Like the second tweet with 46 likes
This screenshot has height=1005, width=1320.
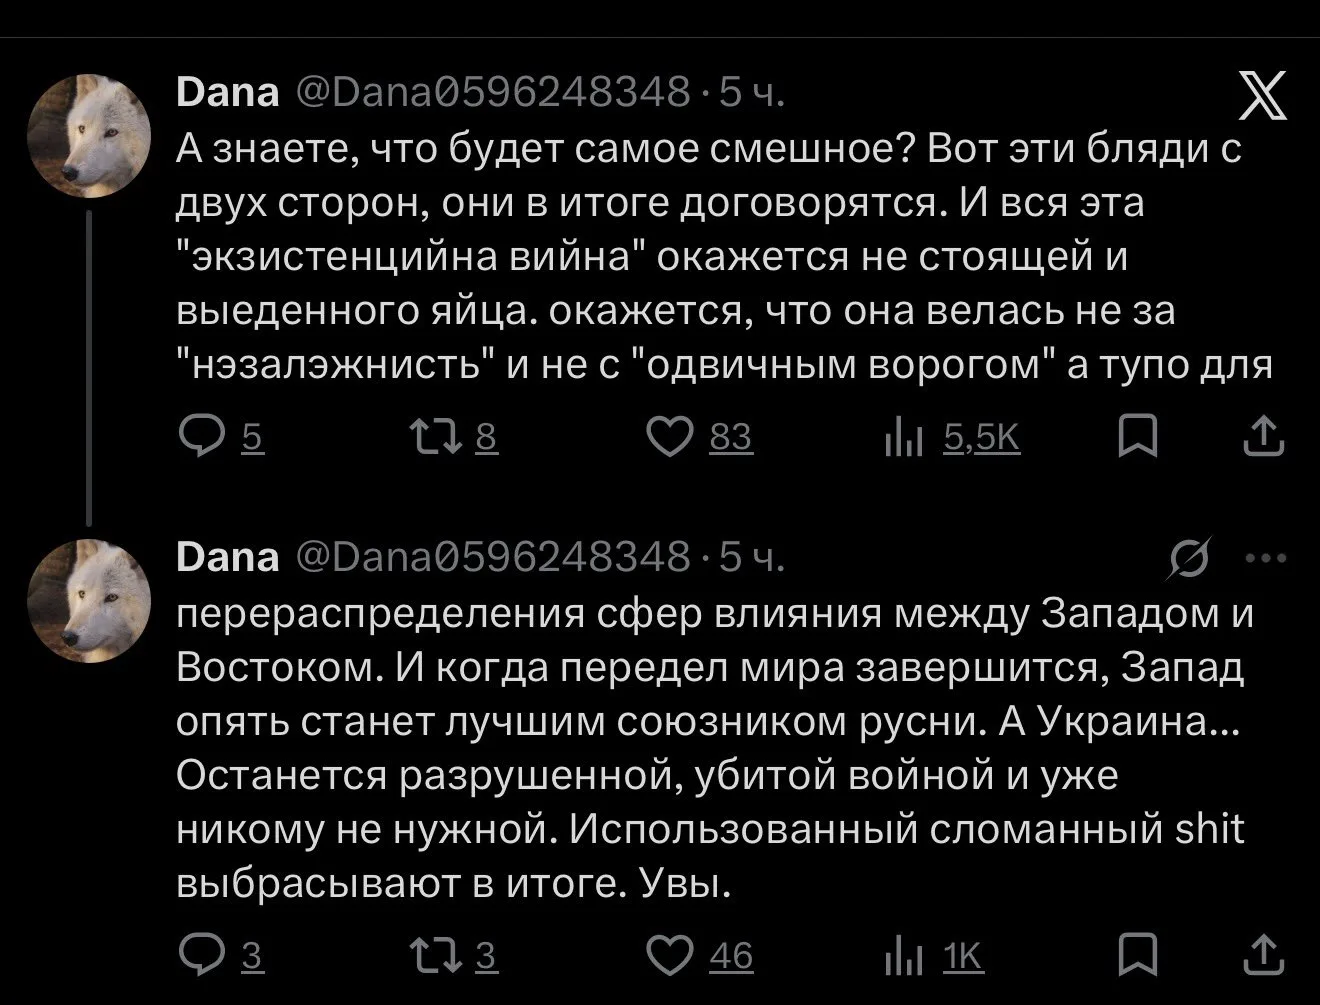699,956
